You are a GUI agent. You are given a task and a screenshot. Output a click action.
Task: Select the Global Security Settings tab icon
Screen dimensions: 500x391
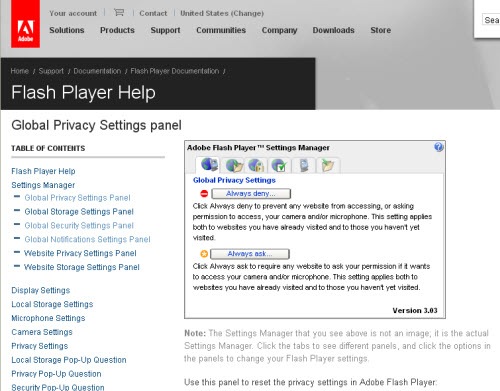pos(256,165)
